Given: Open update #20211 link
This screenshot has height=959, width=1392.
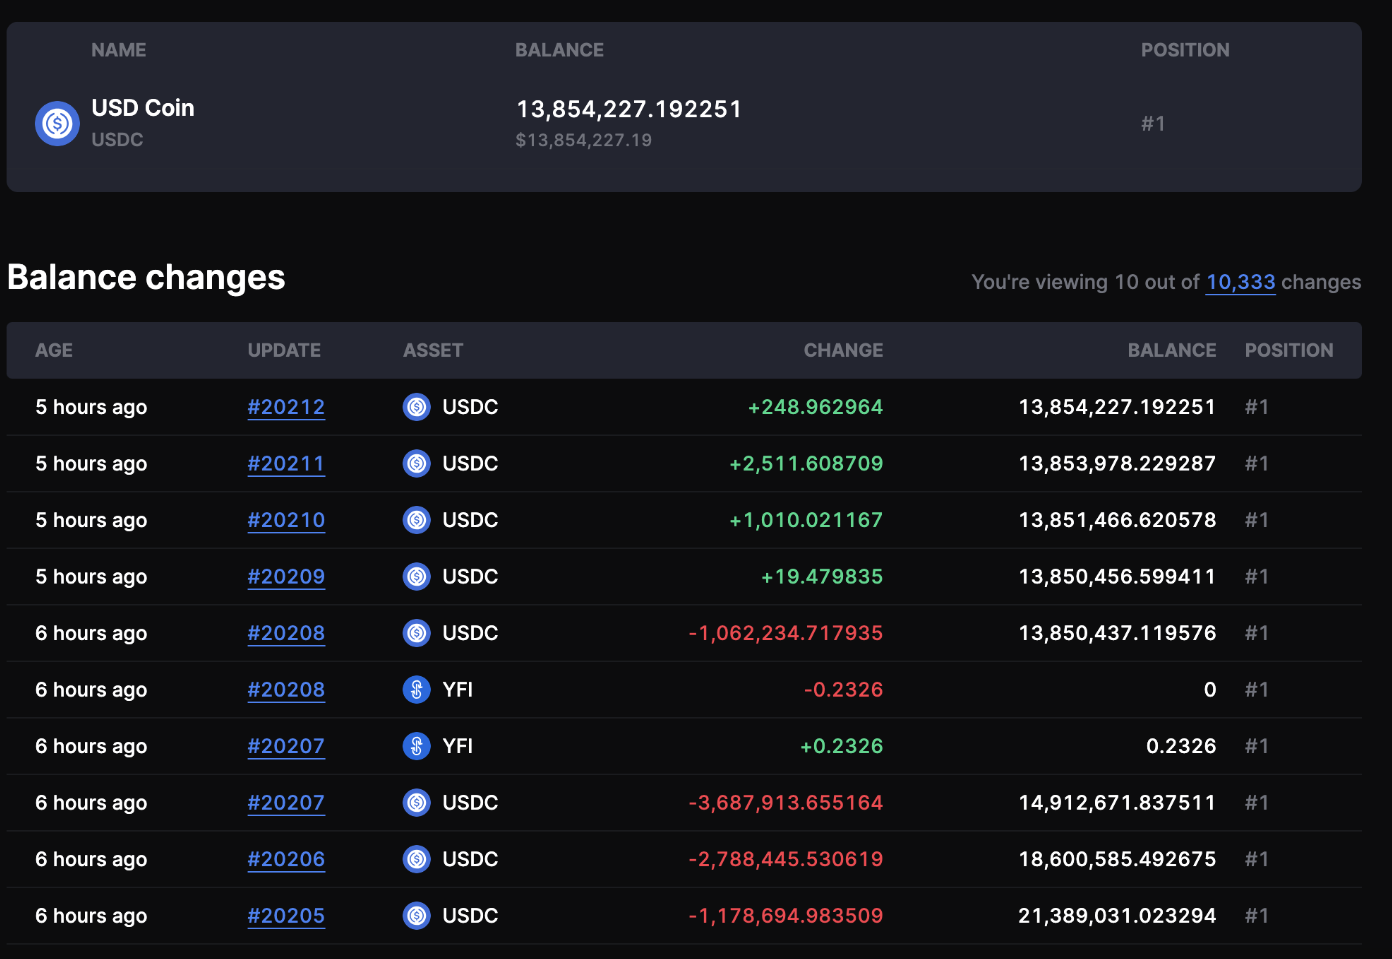Looking at the screenshot, I should coord(286,464).
